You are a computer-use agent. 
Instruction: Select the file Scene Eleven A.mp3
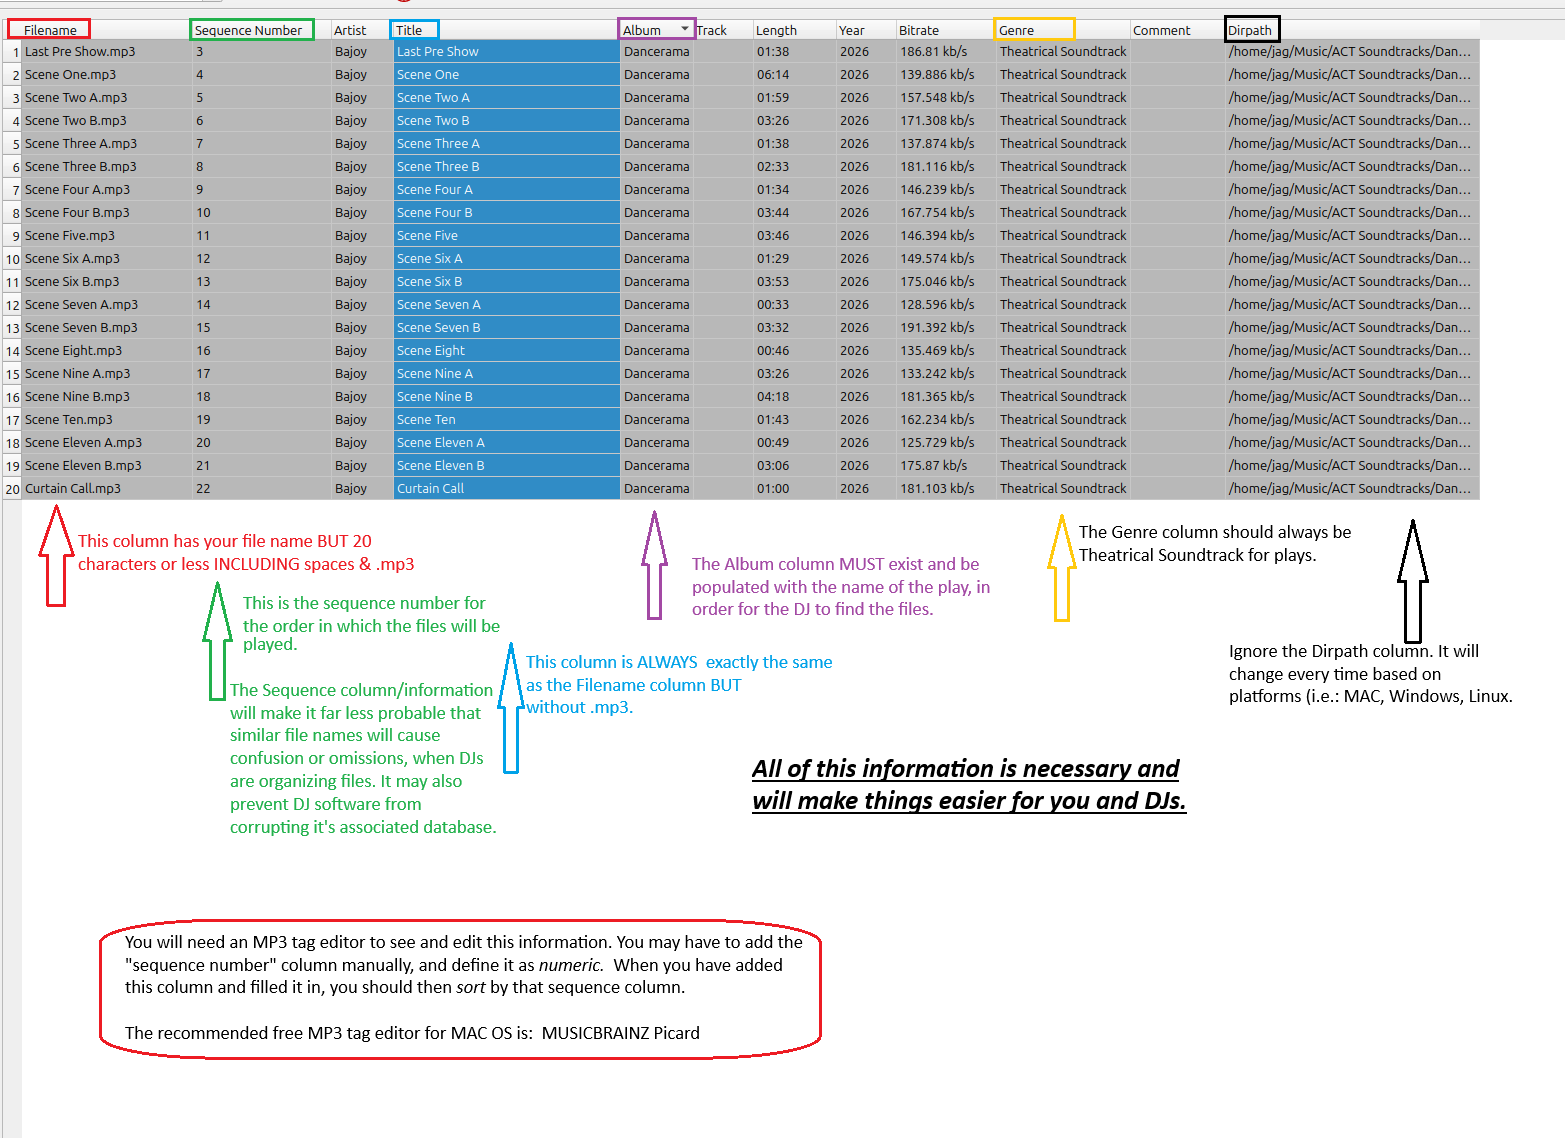83,442
